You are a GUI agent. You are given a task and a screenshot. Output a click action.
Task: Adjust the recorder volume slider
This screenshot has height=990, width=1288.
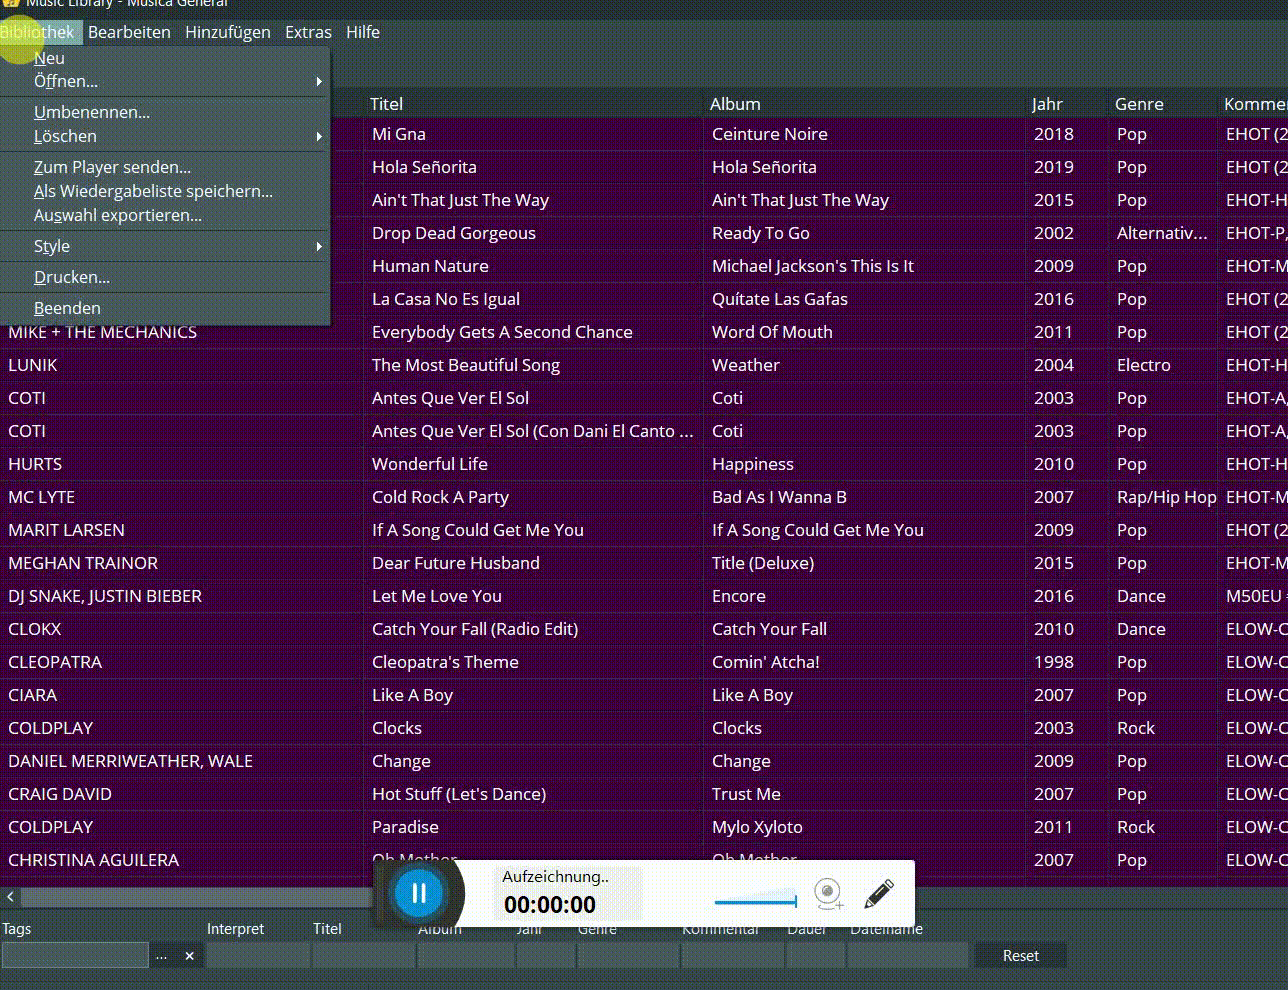[x=756, y=902]
